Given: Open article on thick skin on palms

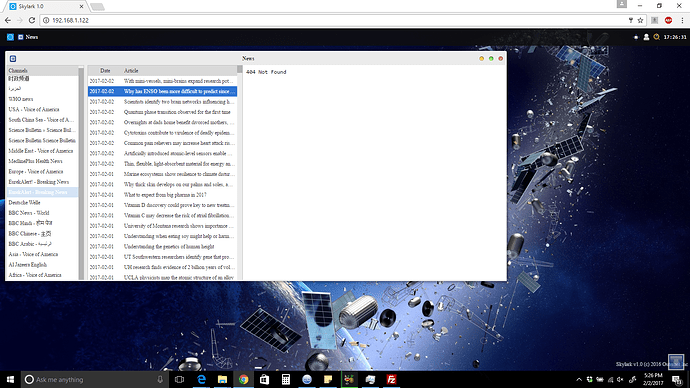Looking at the screenshot, I should (162, 184).
